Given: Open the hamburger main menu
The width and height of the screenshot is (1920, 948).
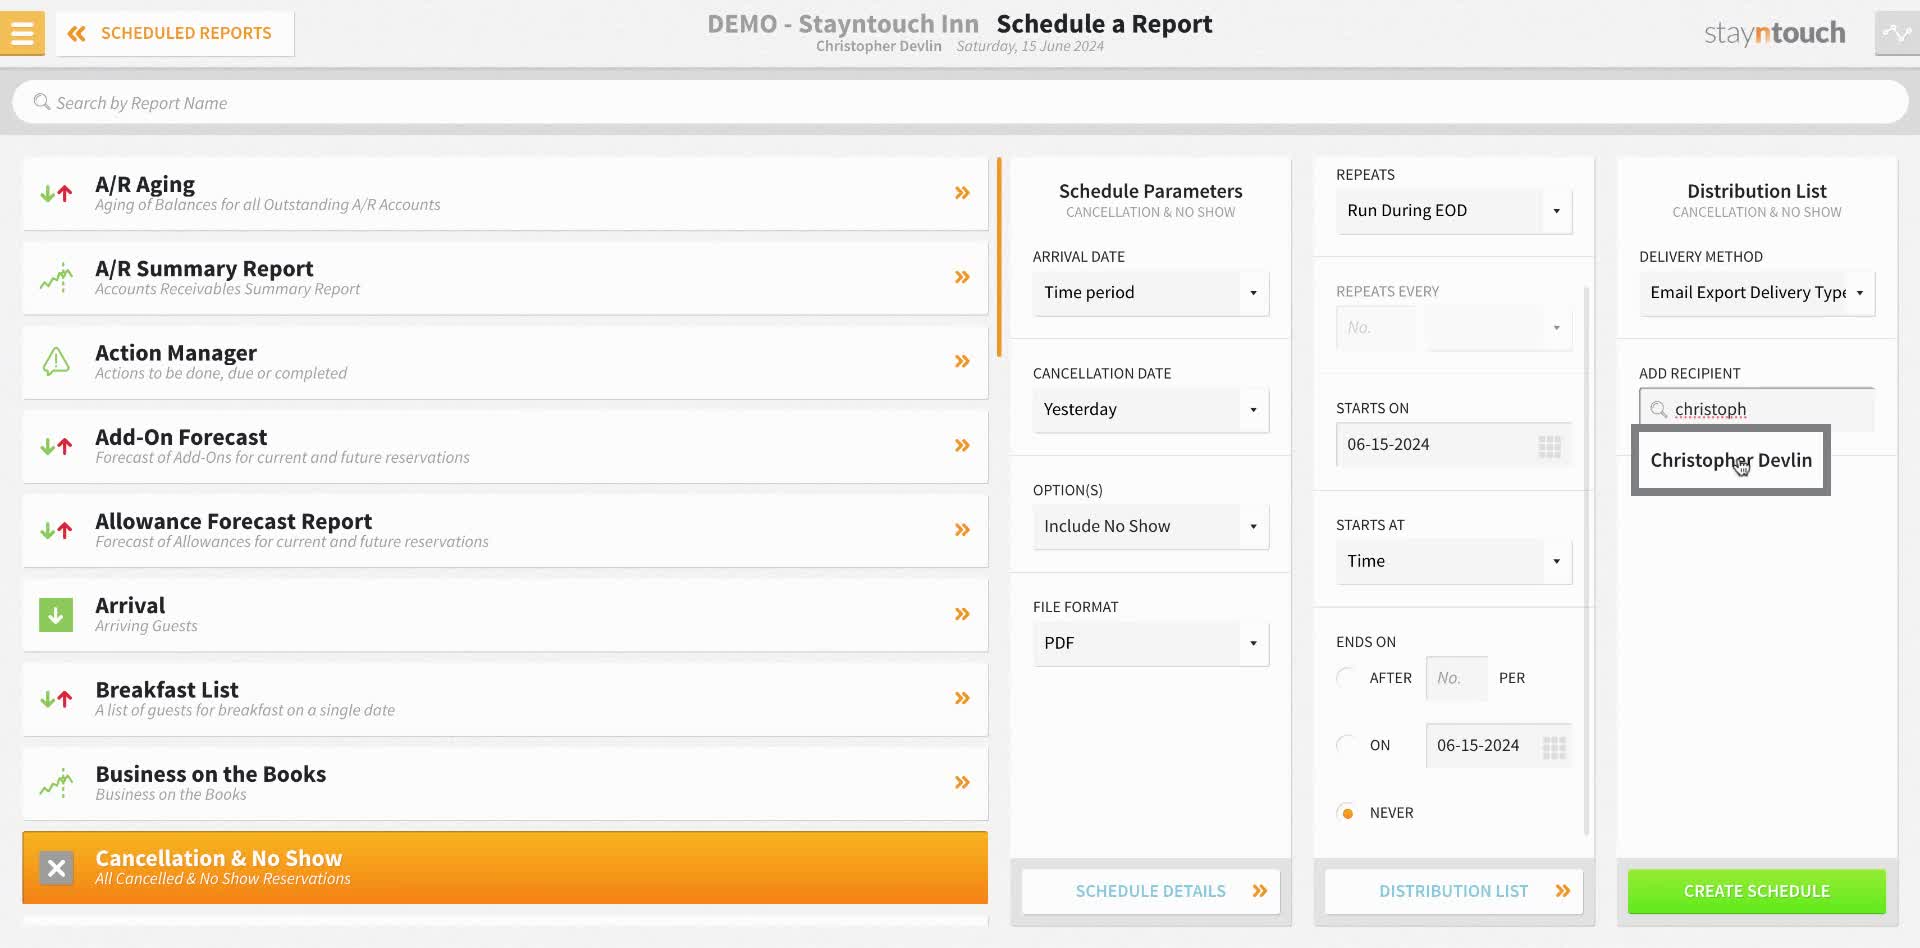Looking at the screenshot, I should click(x=22, y=33).
